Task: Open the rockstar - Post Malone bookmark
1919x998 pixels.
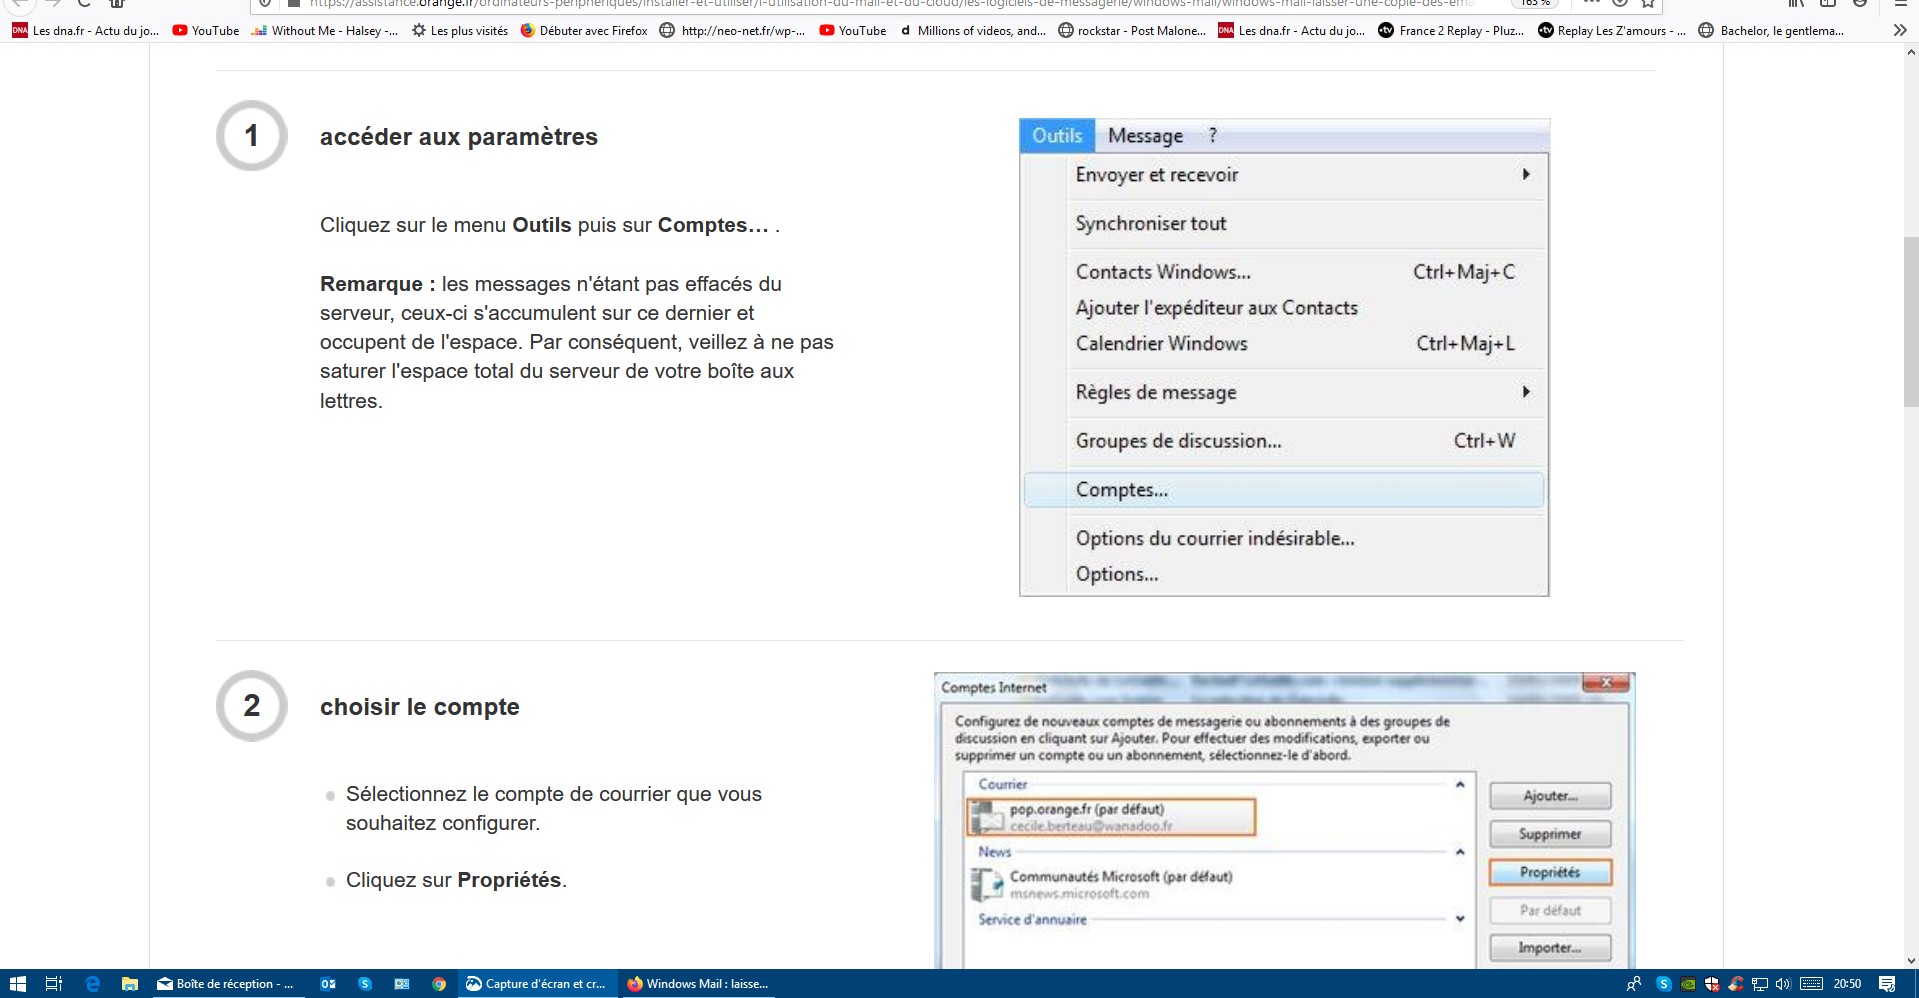Action: pyautogui.click(x=1132, y=31)
